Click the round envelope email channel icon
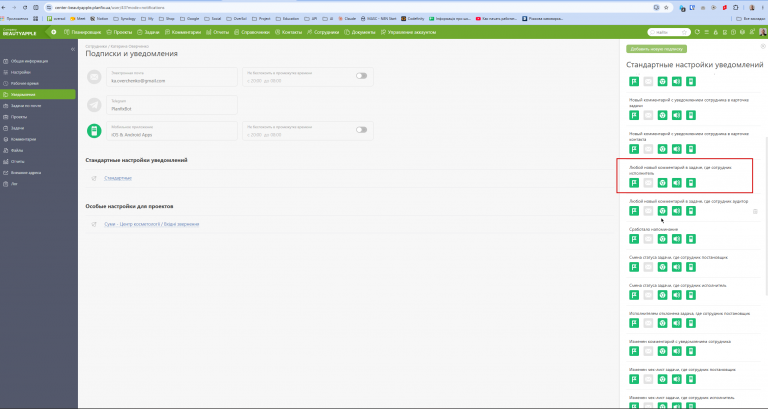 [x=94, y=77]
